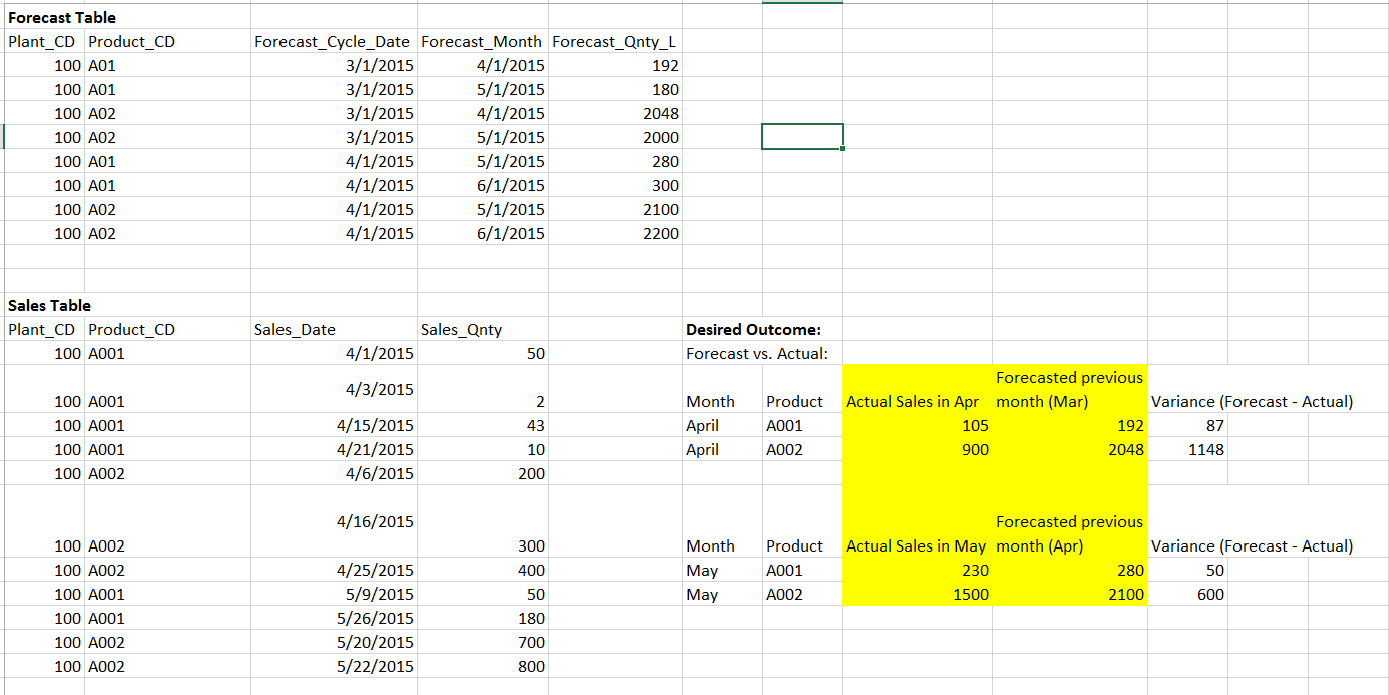
Task: Select the 'Actual Sales in May' header
Action: 917,522
